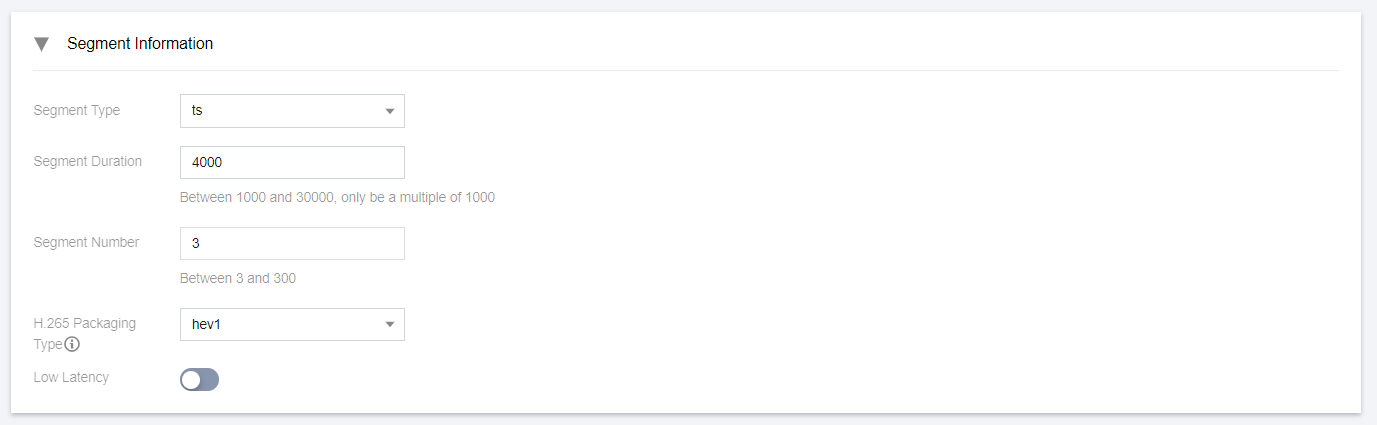Screen dimensions: 1377x425
Task: Click the 'Between 1000 and 30000' hint text
Action: (337, 197)
